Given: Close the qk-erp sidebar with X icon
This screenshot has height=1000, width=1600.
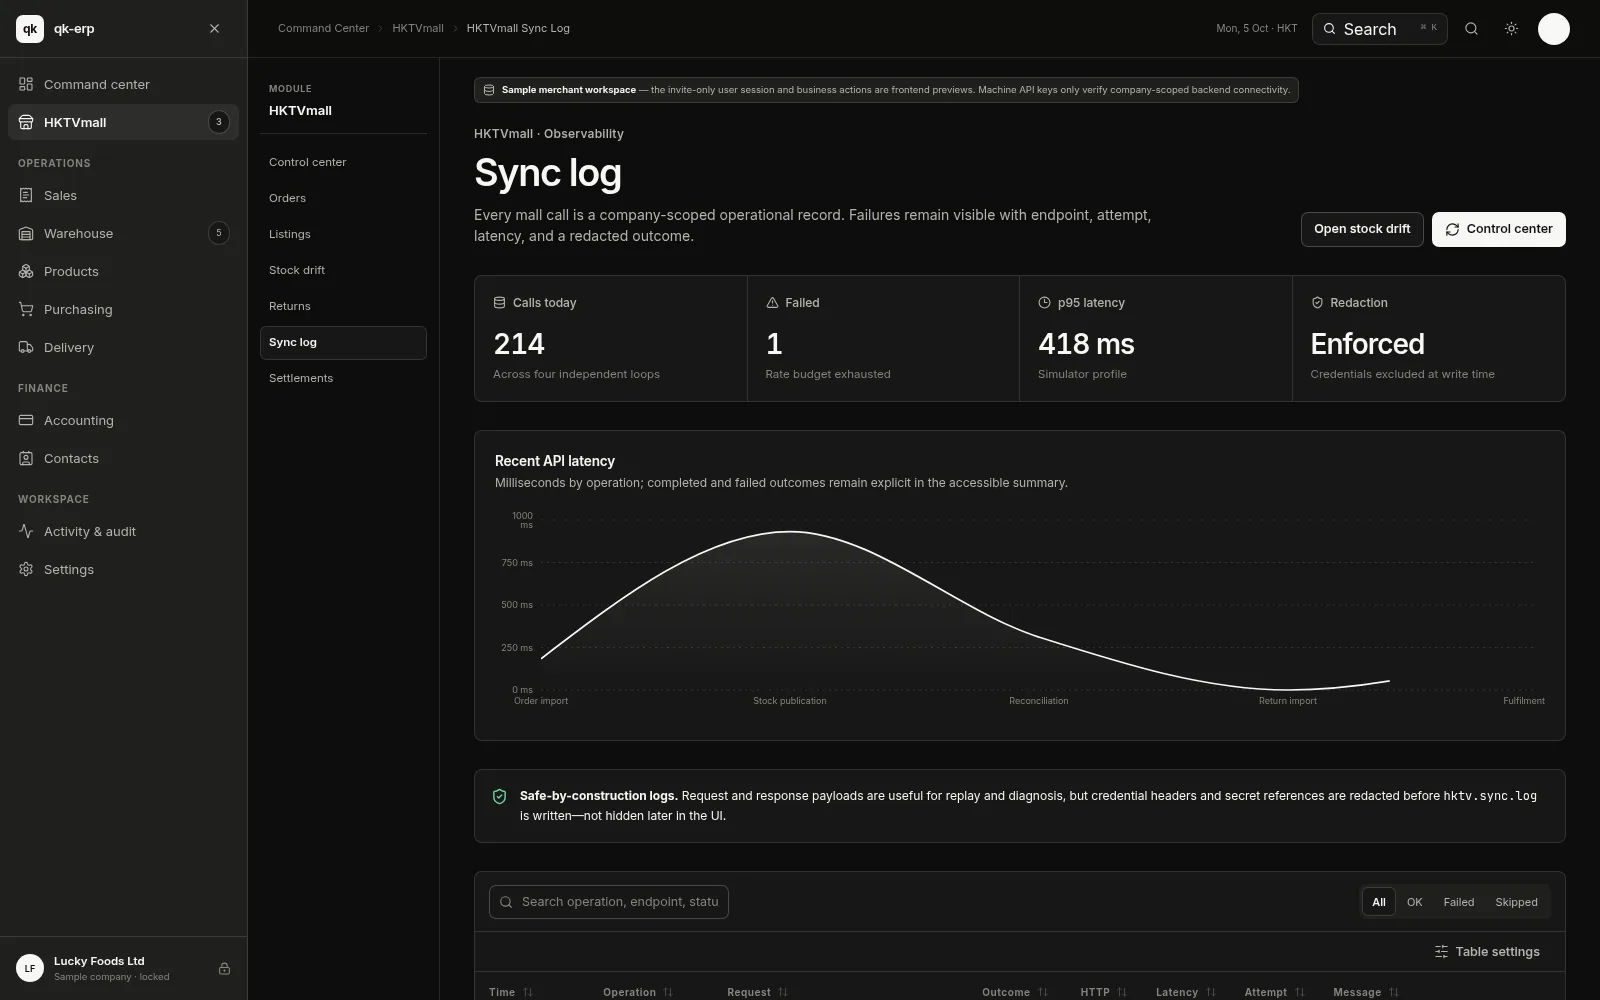Looking at the screenshot, I should click(214, 29).
